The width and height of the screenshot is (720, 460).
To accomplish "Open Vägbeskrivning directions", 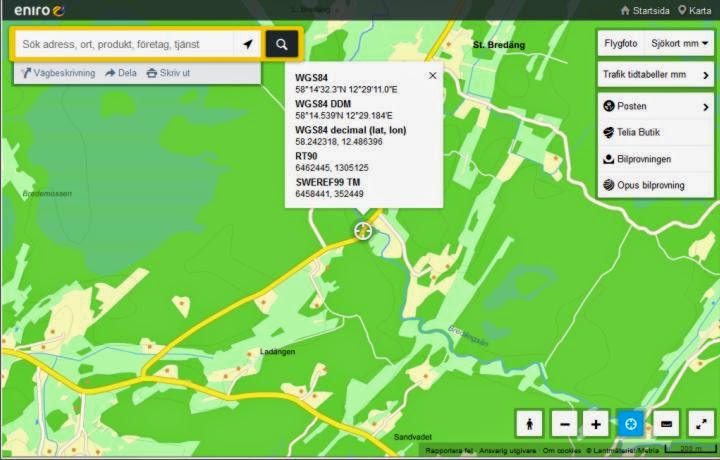I will pyautogui.click(x=58, y=73).
